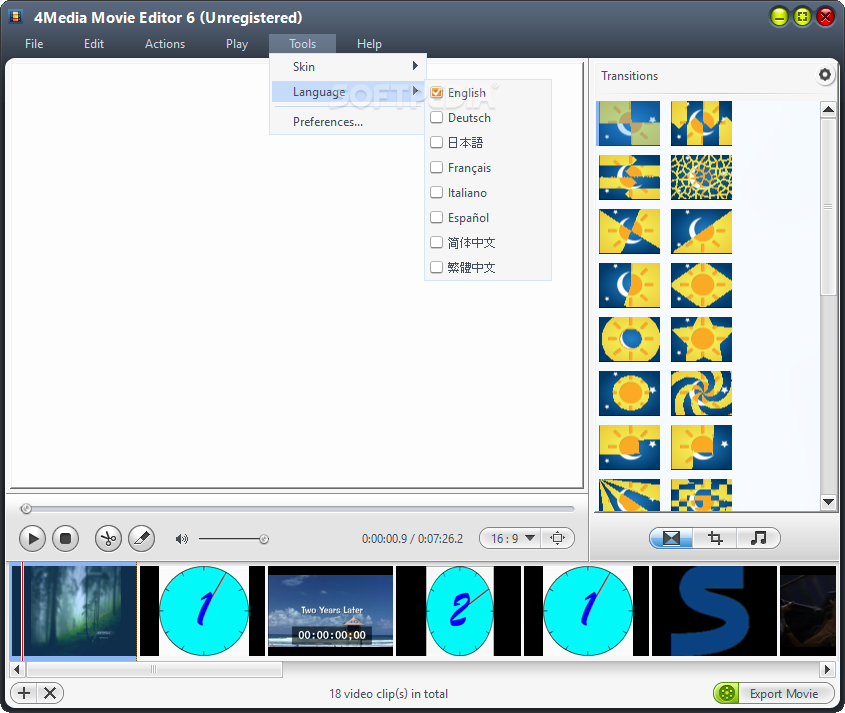Check the 繁體中文 language option
The width and height of the screenshot is (845, 713).
click(x=436, y=267)
